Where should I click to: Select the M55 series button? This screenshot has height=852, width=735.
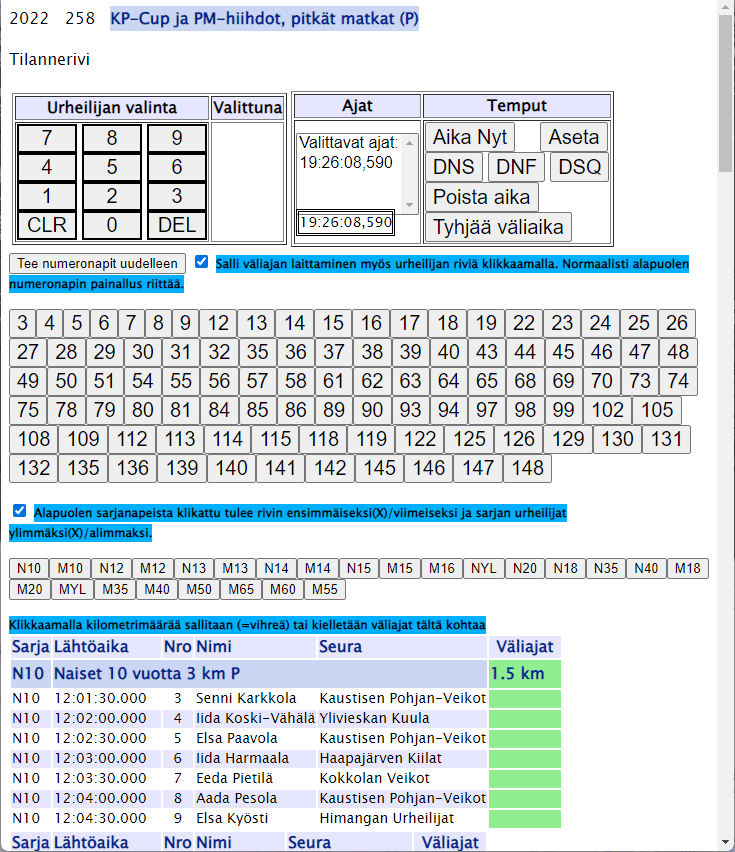coord(323,589)
